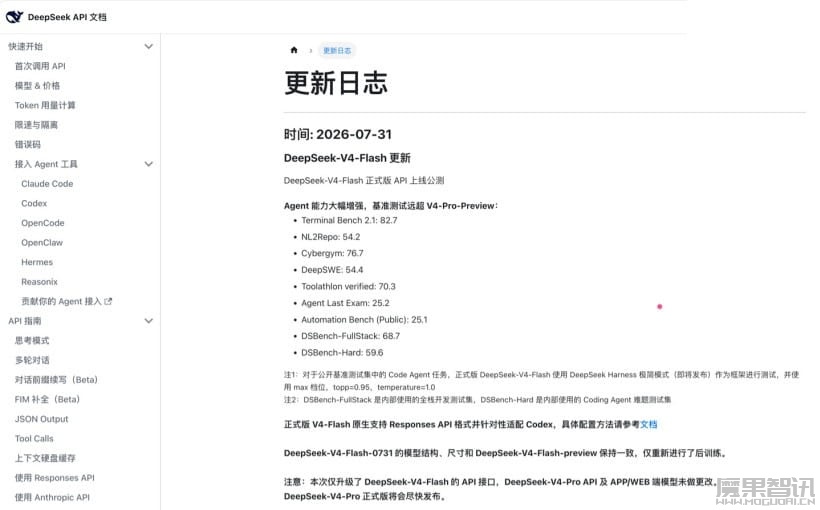Click the 时间: 2026-07-31 heading
This screenshot has width=820, height=510.
click(x=338, y=134)
